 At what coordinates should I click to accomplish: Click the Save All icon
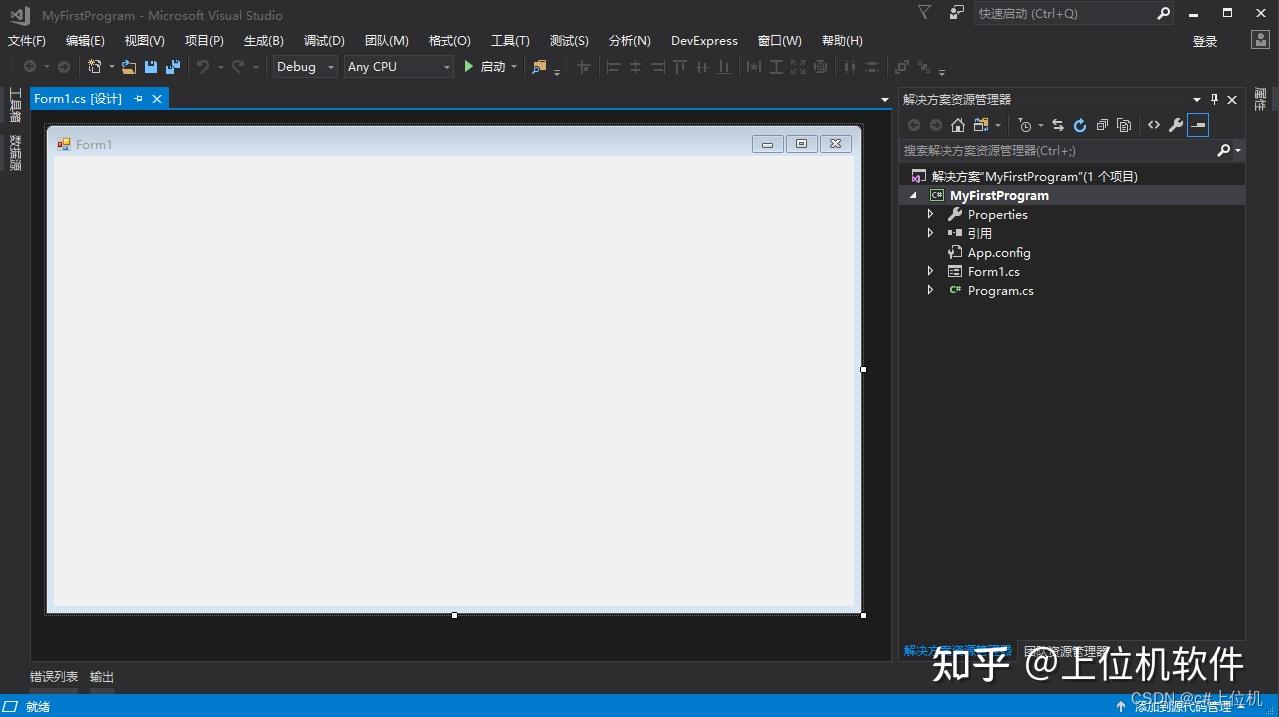[x=173, y=67]
